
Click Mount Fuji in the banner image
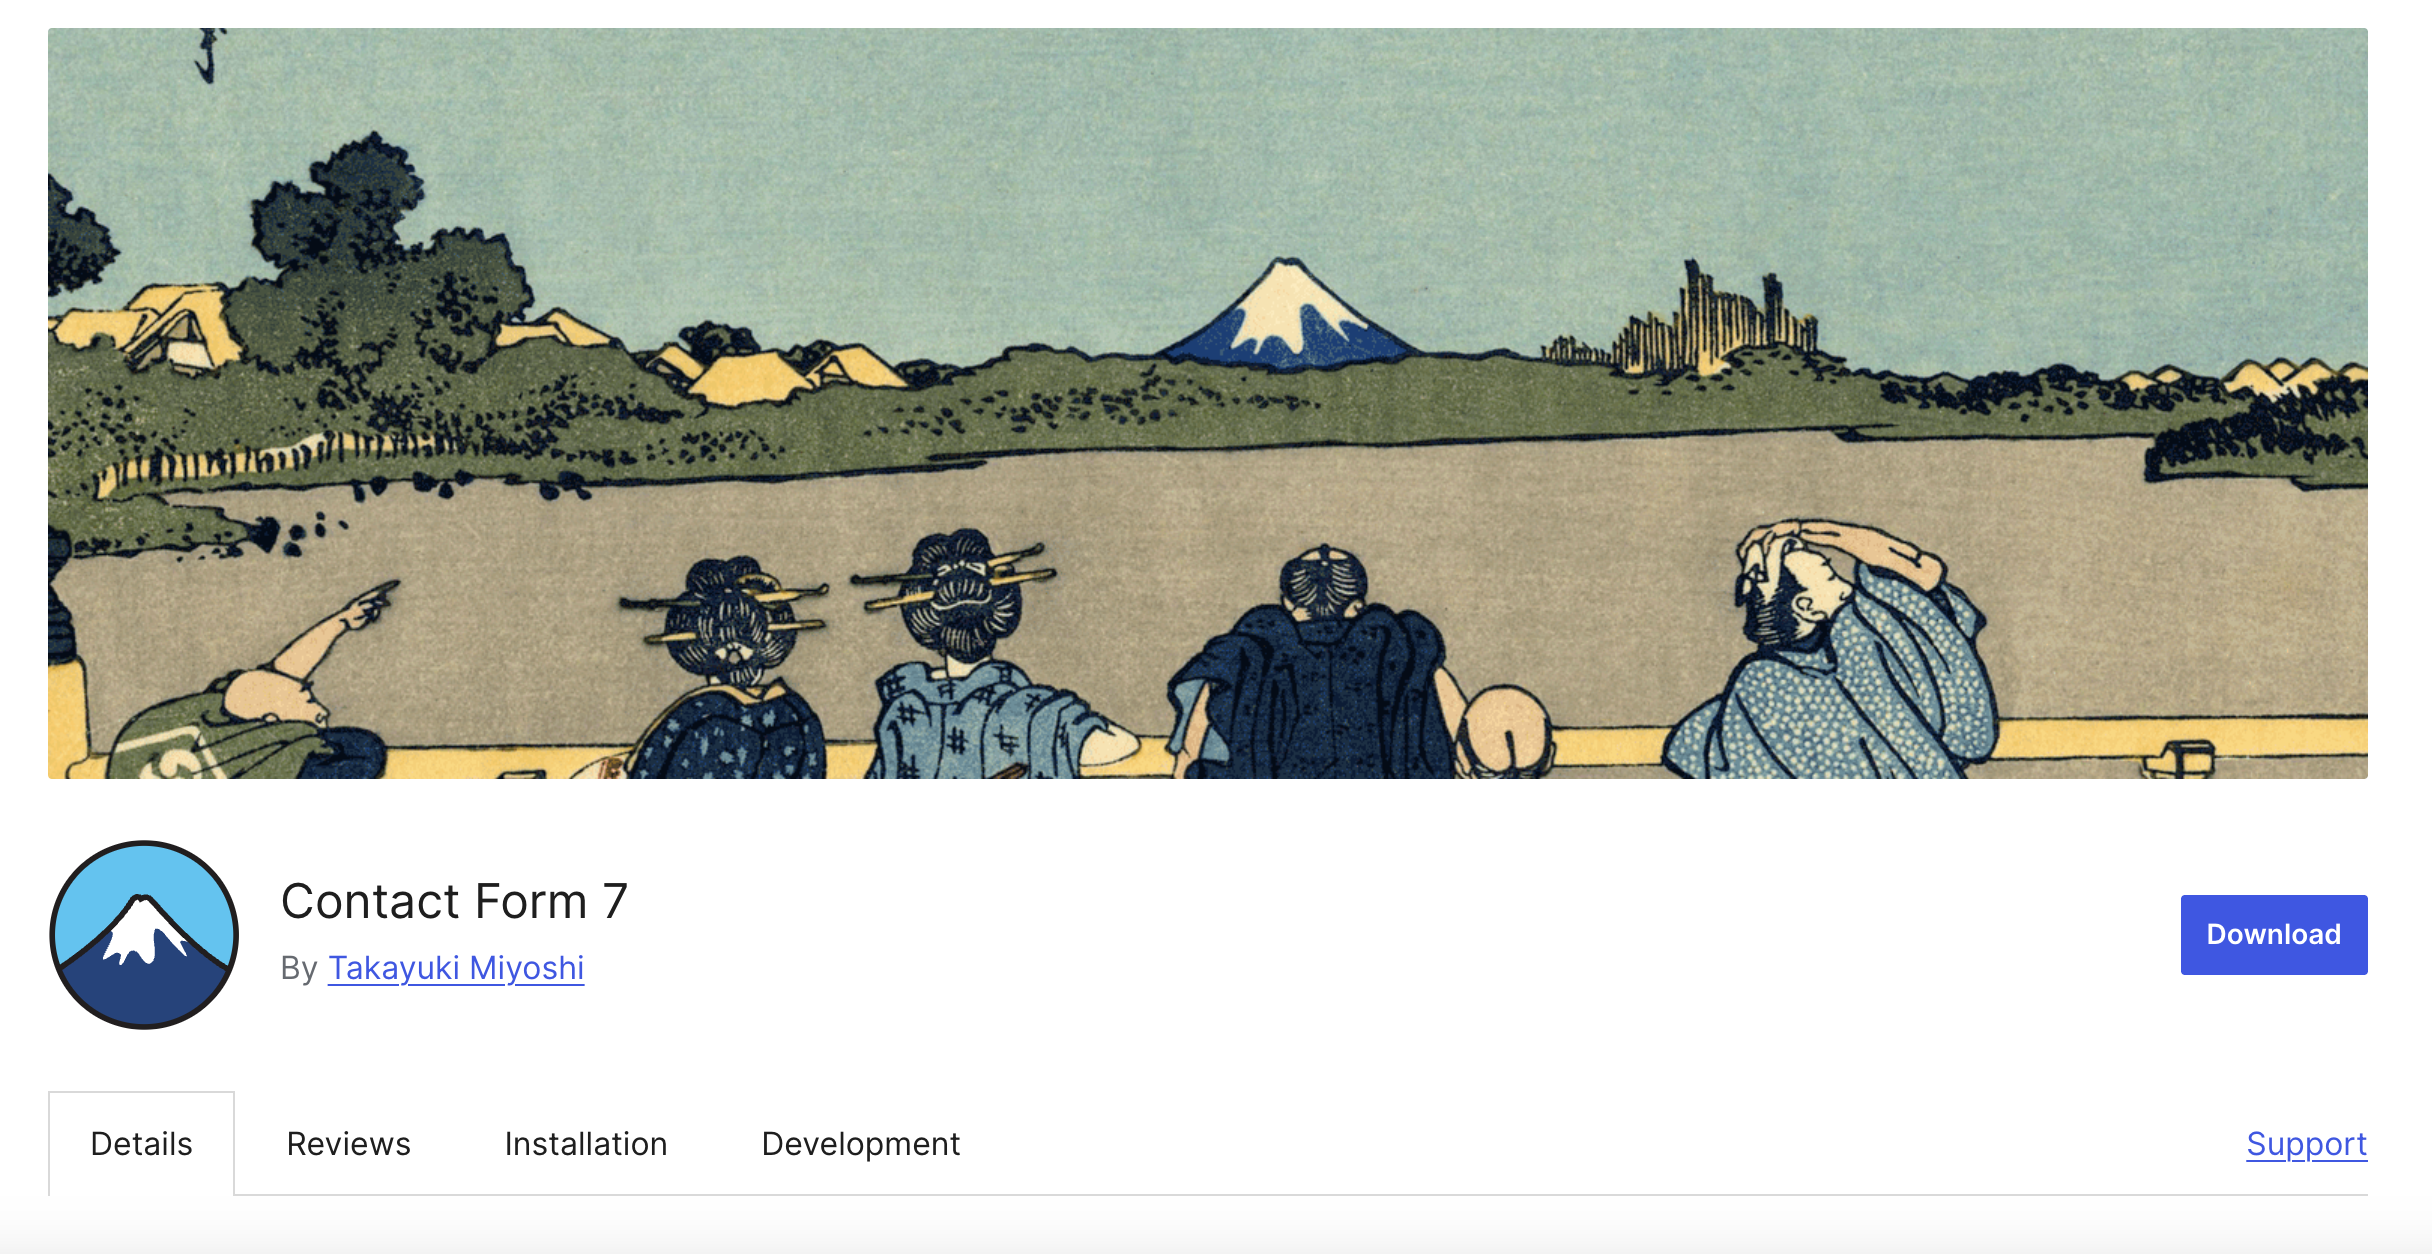click(x=1288, y=313)
